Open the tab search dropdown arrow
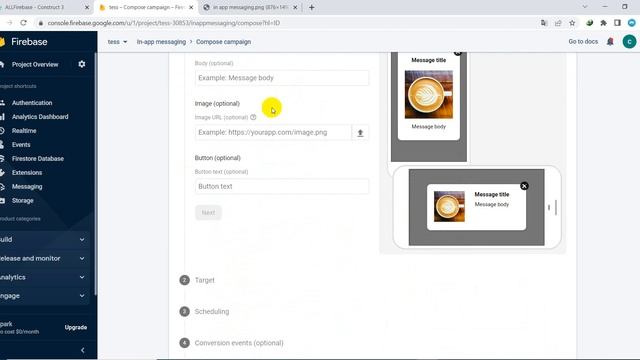This screenshot has height=360, width=640. pyautogui.click(x=585, y=7)
